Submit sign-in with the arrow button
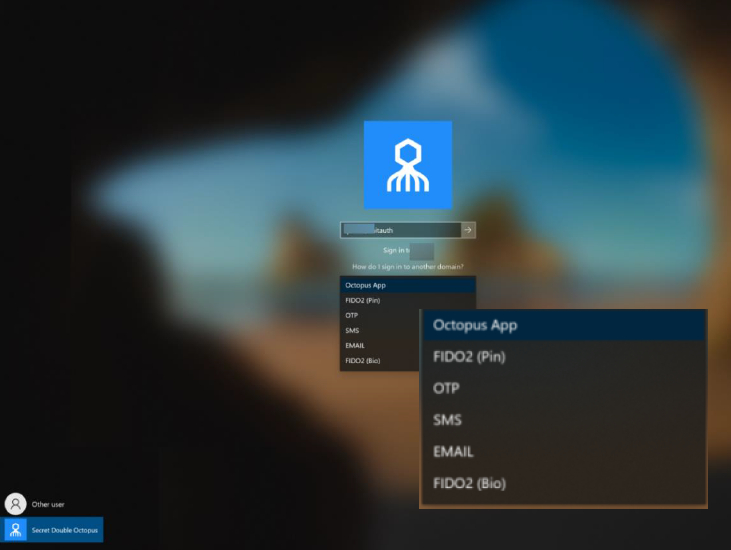Viewport: 731px width, 550px height. (x=468, y=230)
